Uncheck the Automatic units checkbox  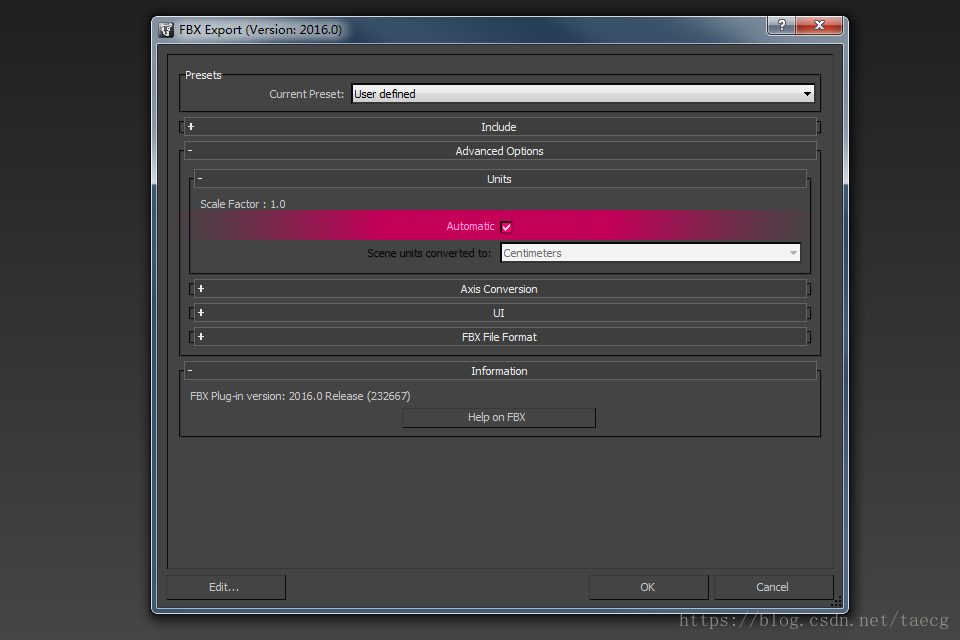tap(506, 227)
